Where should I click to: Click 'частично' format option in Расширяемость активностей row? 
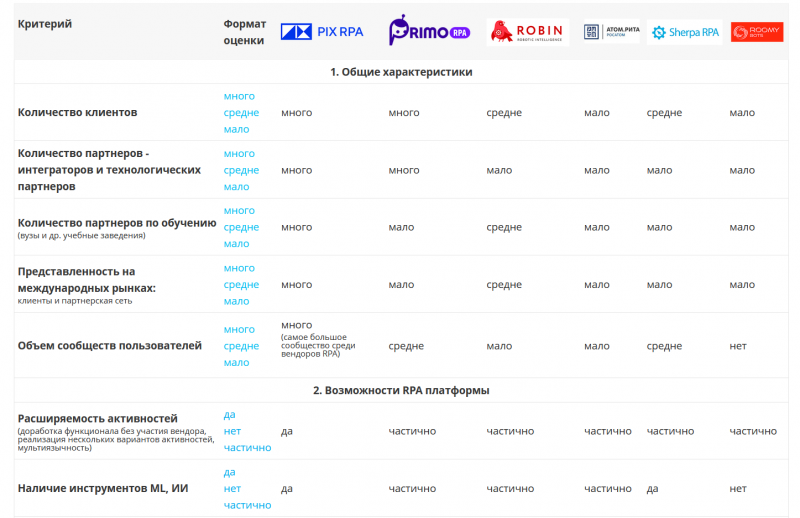(x=247, y=448)
